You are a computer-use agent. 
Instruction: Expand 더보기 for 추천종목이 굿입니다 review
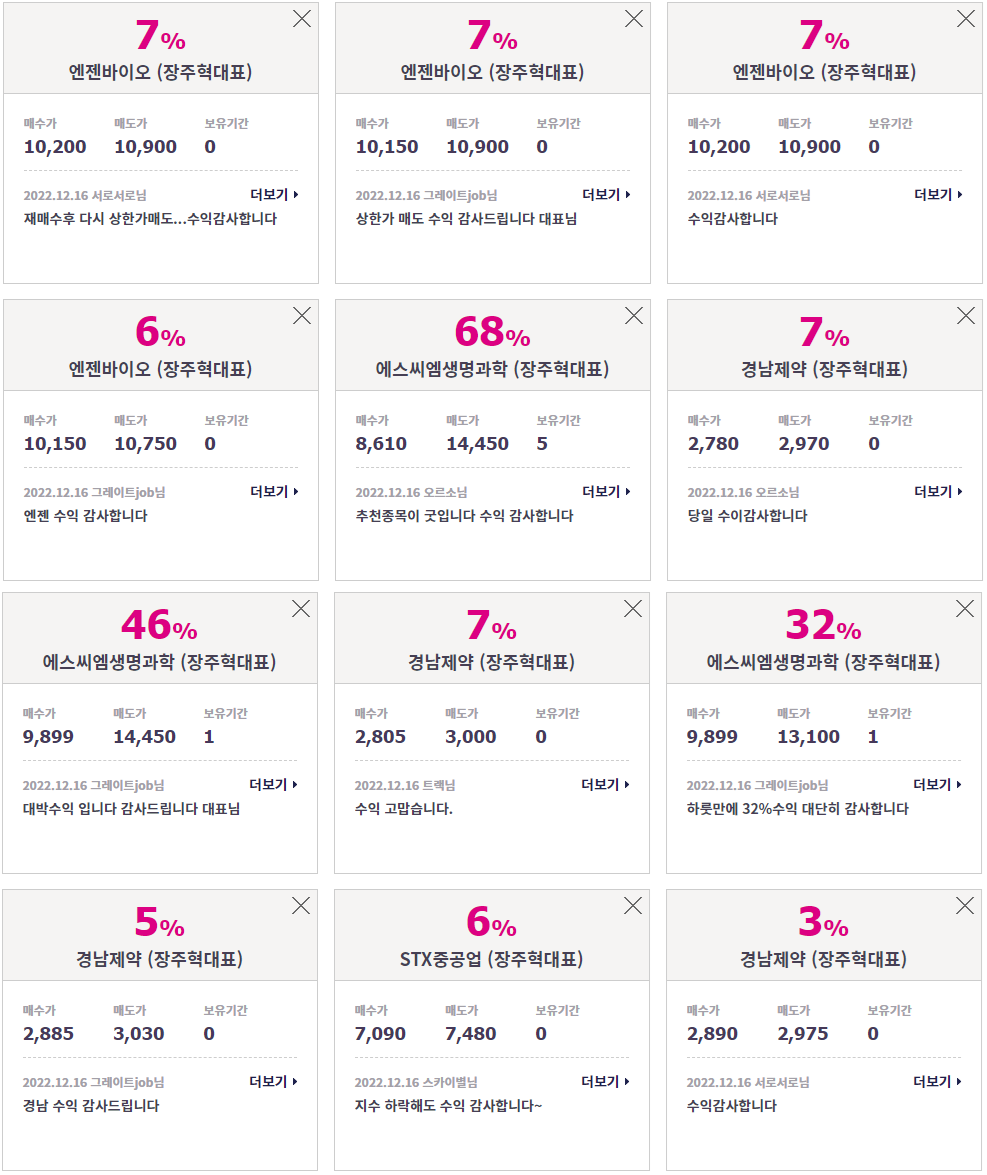(606, 492)
